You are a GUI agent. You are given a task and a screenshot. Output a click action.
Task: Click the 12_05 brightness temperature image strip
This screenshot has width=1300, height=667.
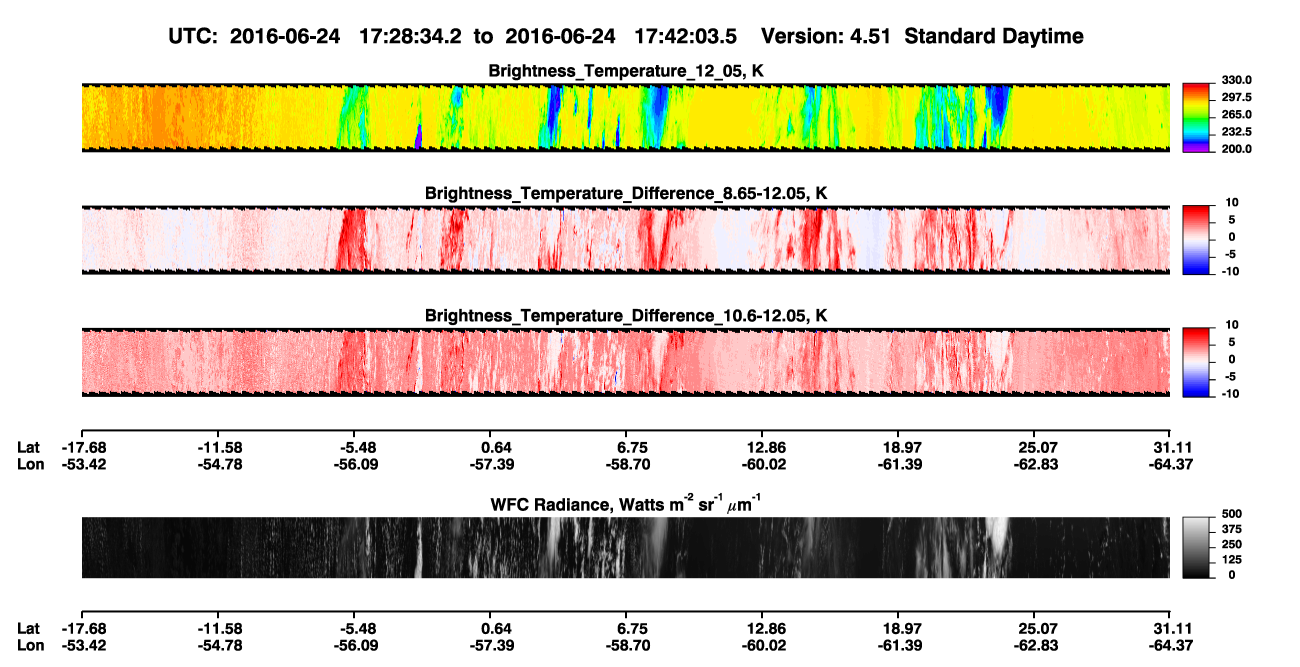tap(625, 118)
